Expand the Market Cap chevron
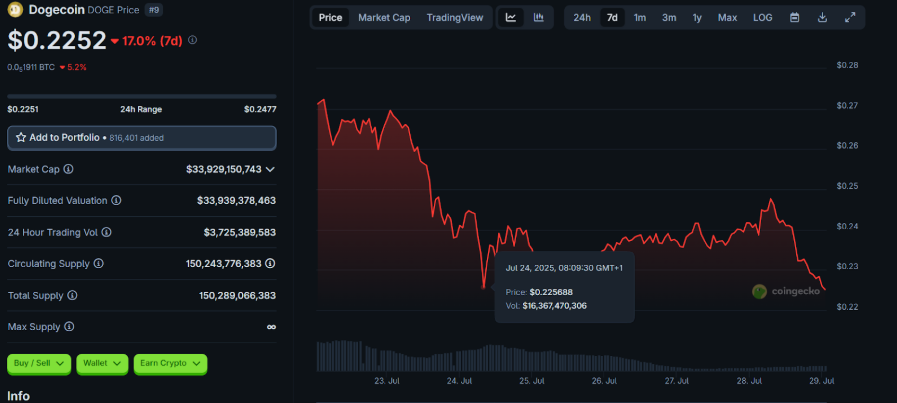Screen dimensions: 897x403 click(x=270, y=170)
